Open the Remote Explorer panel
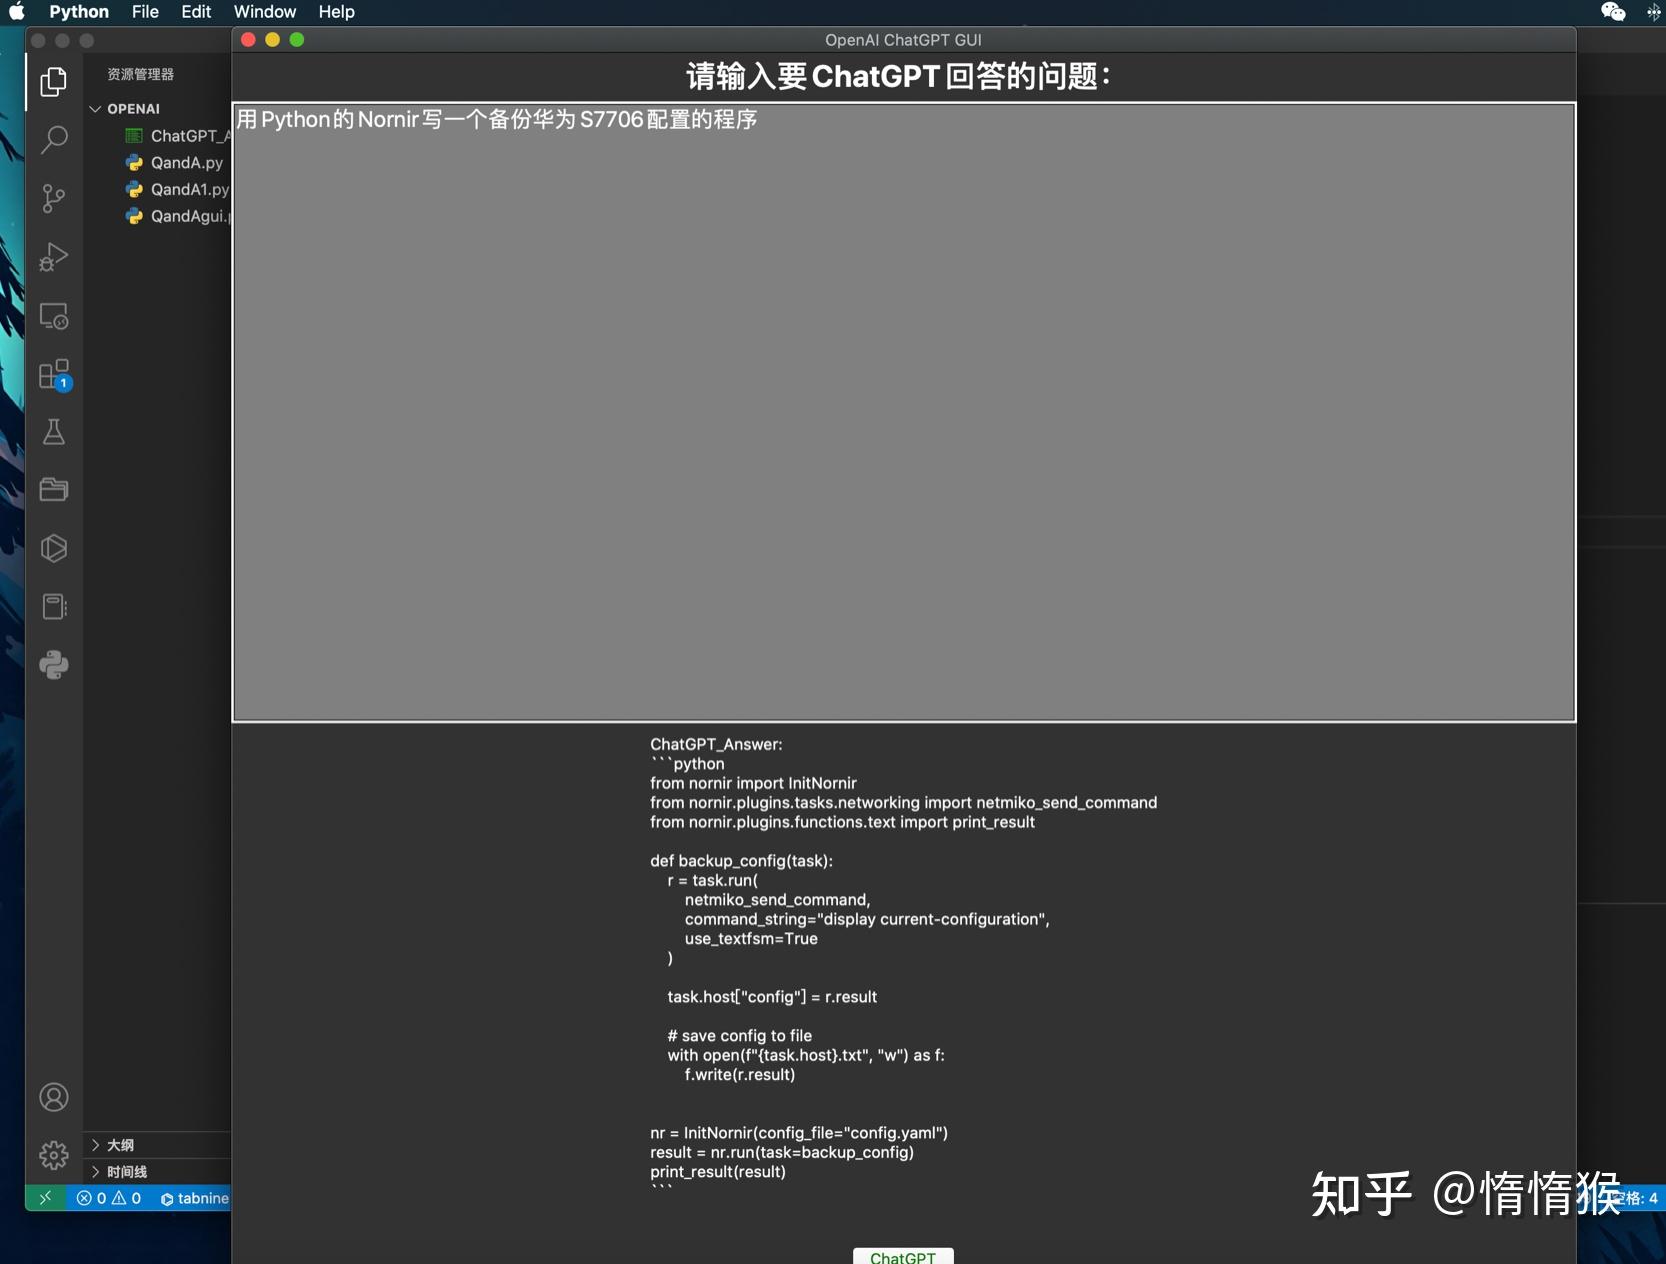 (53, 316)
